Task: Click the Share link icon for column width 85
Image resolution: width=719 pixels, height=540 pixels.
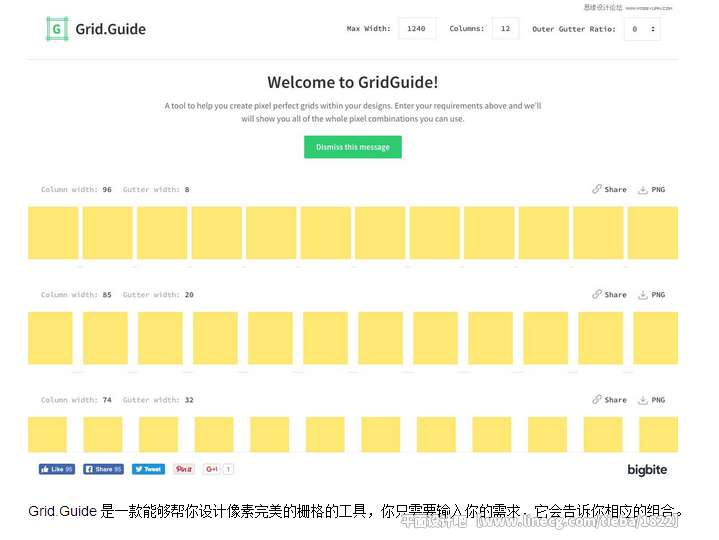Action: [x=597, y=294]
